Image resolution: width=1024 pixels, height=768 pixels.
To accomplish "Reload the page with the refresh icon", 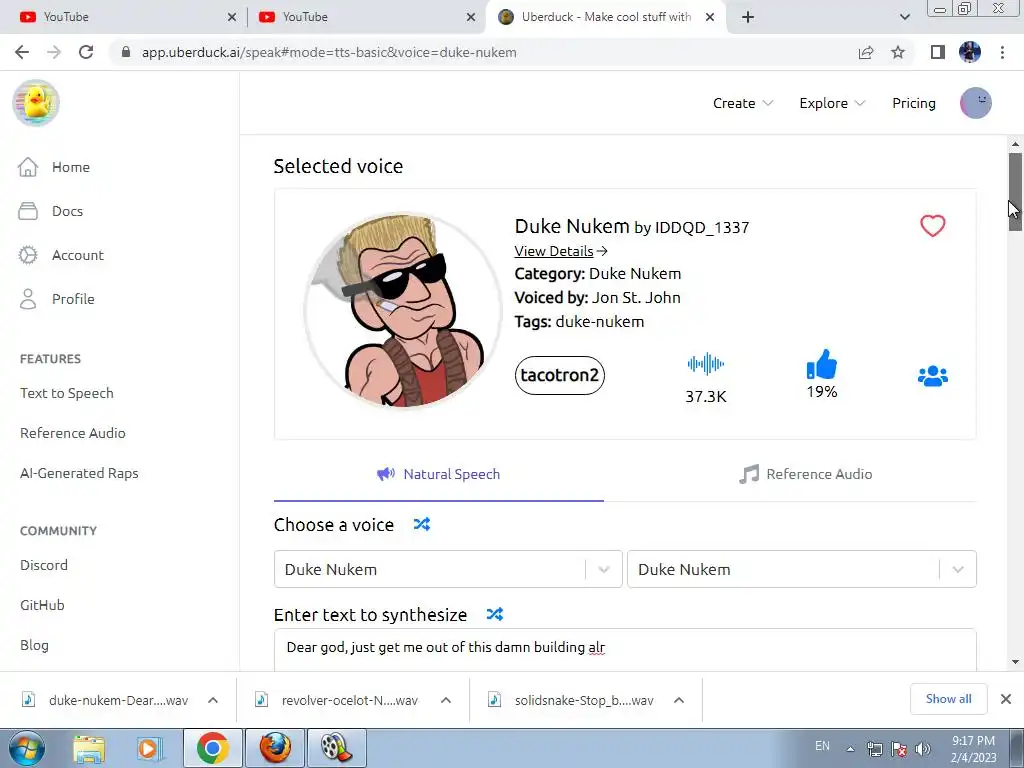I will [86, 52].
